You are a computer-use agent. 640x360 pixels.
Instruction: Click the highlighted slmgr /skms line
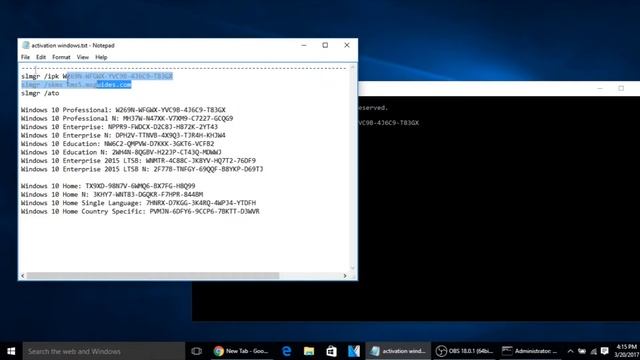pos(76,84)
